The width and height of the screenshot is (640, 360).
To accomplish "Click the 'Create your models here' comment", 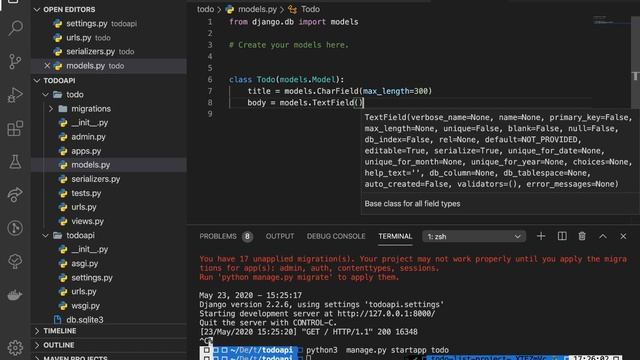I will (289, 45).
